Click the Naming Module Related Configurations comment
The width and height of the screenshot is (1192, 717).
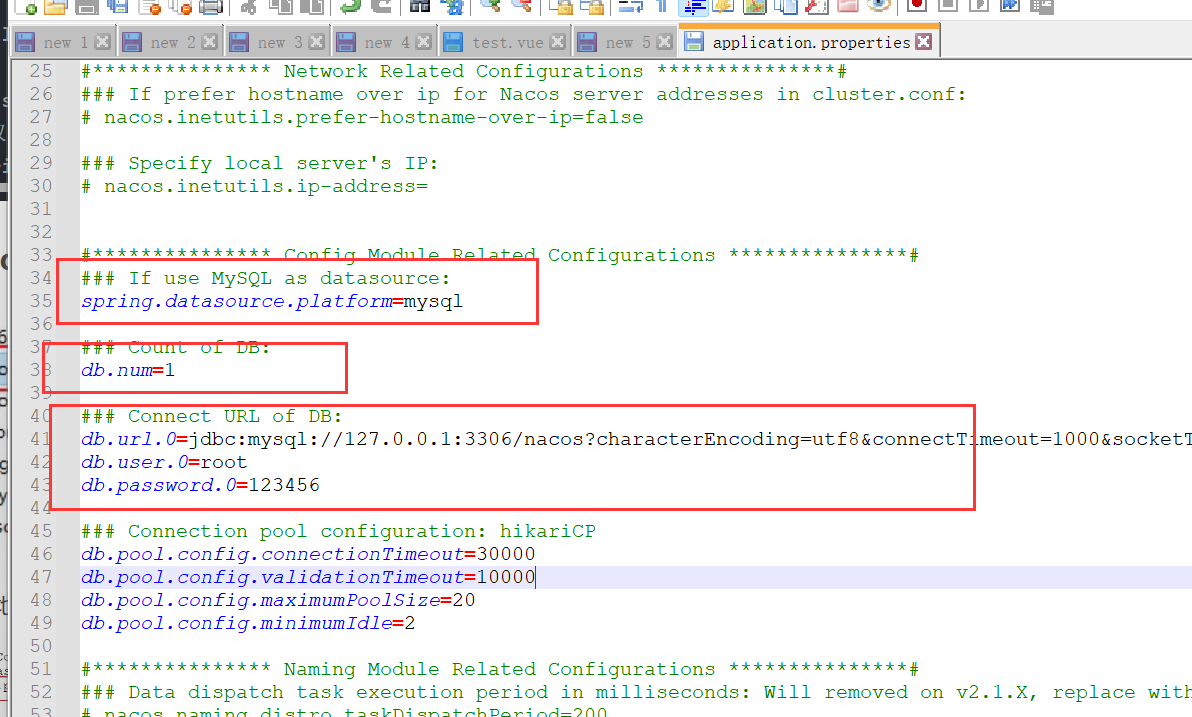(499, 669)
